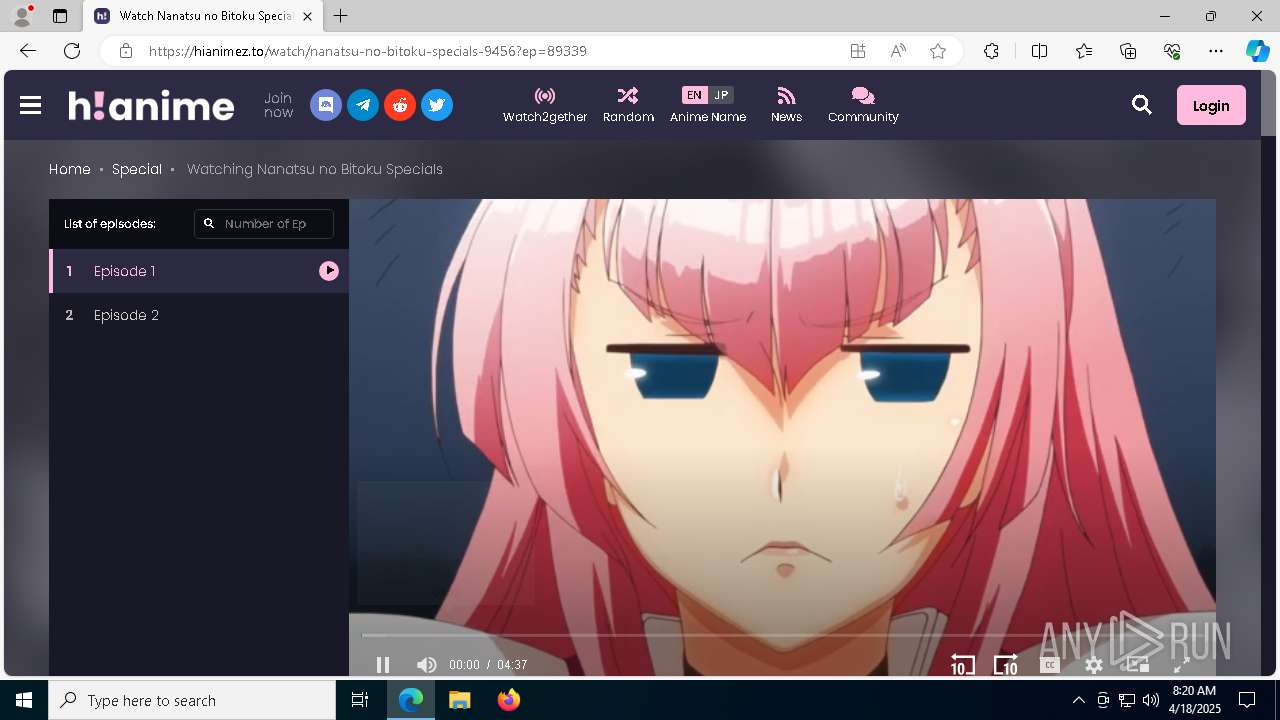Image resolution: width=1280 pixels, height=720 pixels.
Task: Open Copilot sidebar
Action: pyautogui.click(x=1258, y=51)
